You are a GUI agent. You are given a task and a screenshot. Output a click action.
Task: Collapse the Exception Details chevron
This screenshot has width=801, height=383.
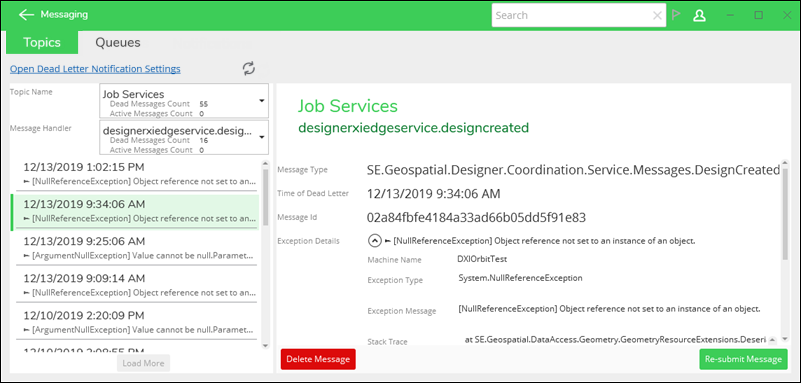pos(374,240)
